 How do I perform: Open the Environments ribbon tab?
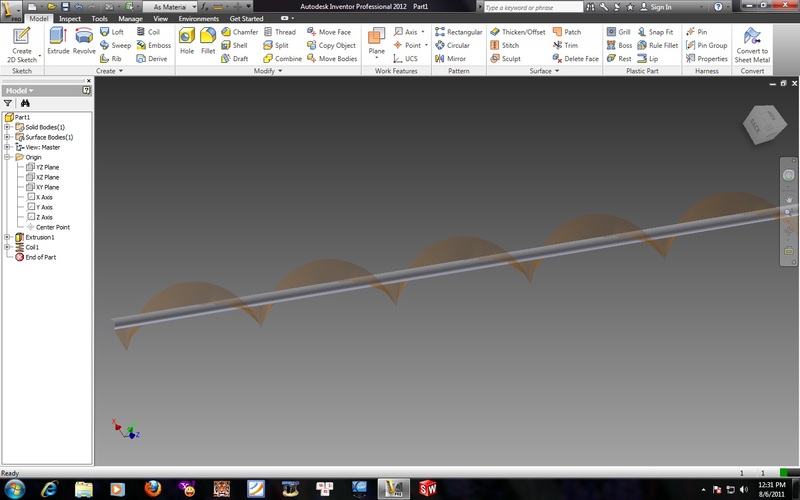tap(198, 18)
